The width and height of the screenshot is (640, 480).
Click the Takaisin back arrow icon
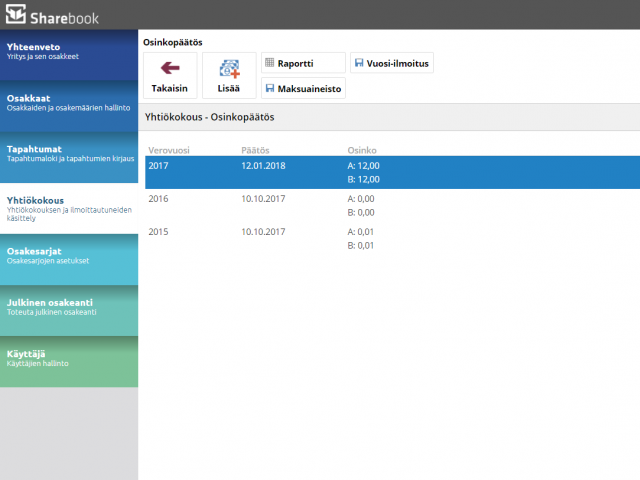[x=170, y=68]
